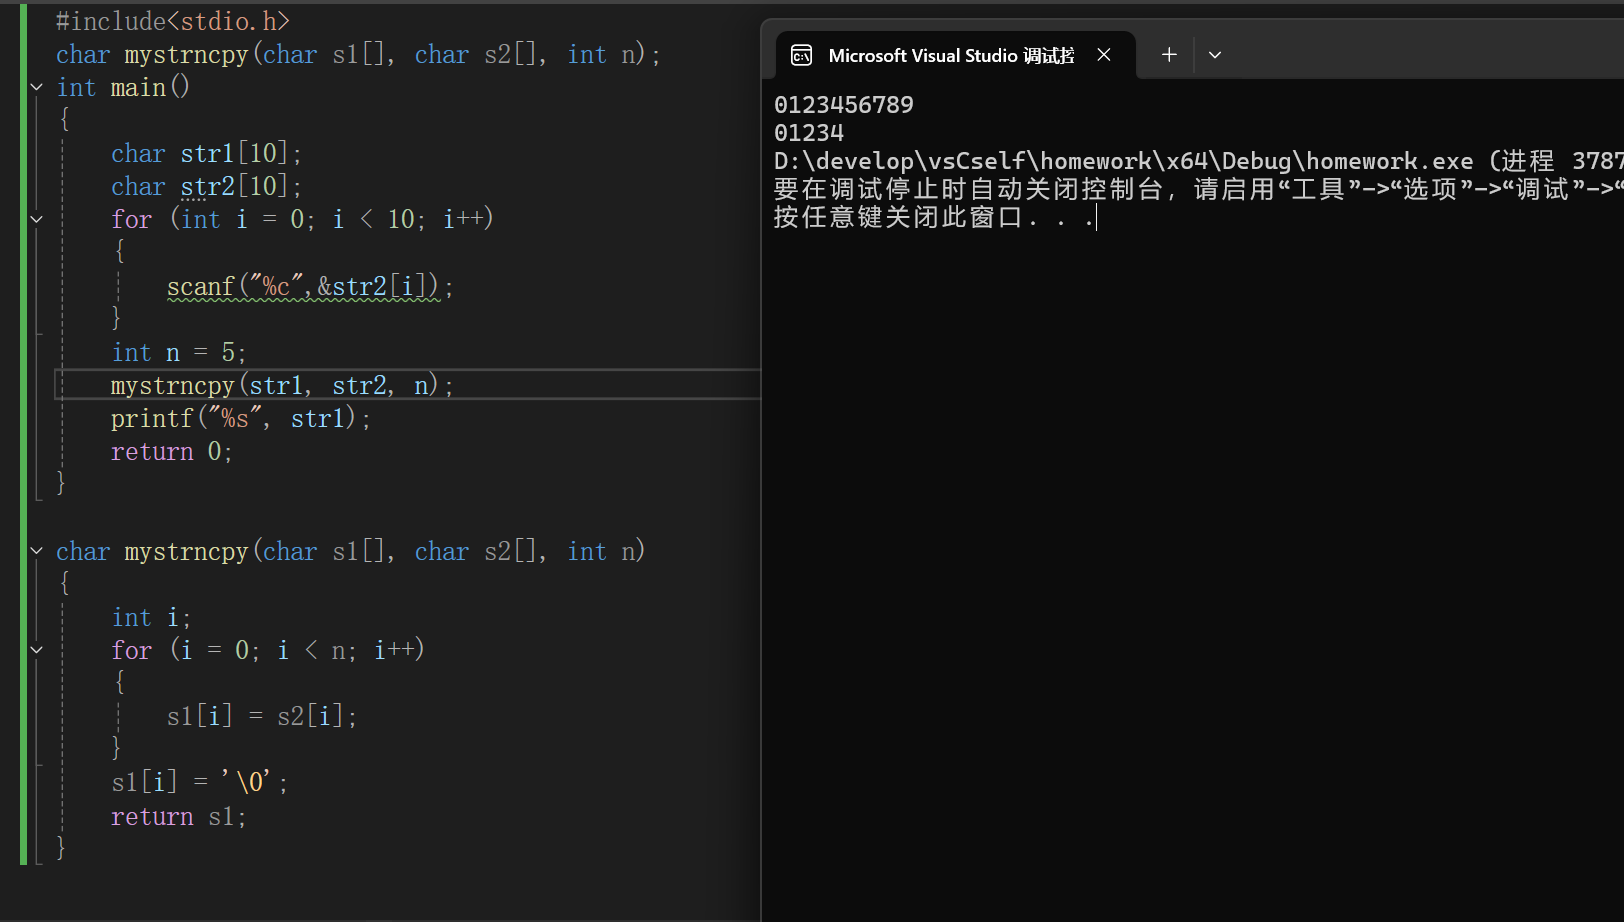Click the mystrncpy(str1, str2, n) call

[282, 385]
